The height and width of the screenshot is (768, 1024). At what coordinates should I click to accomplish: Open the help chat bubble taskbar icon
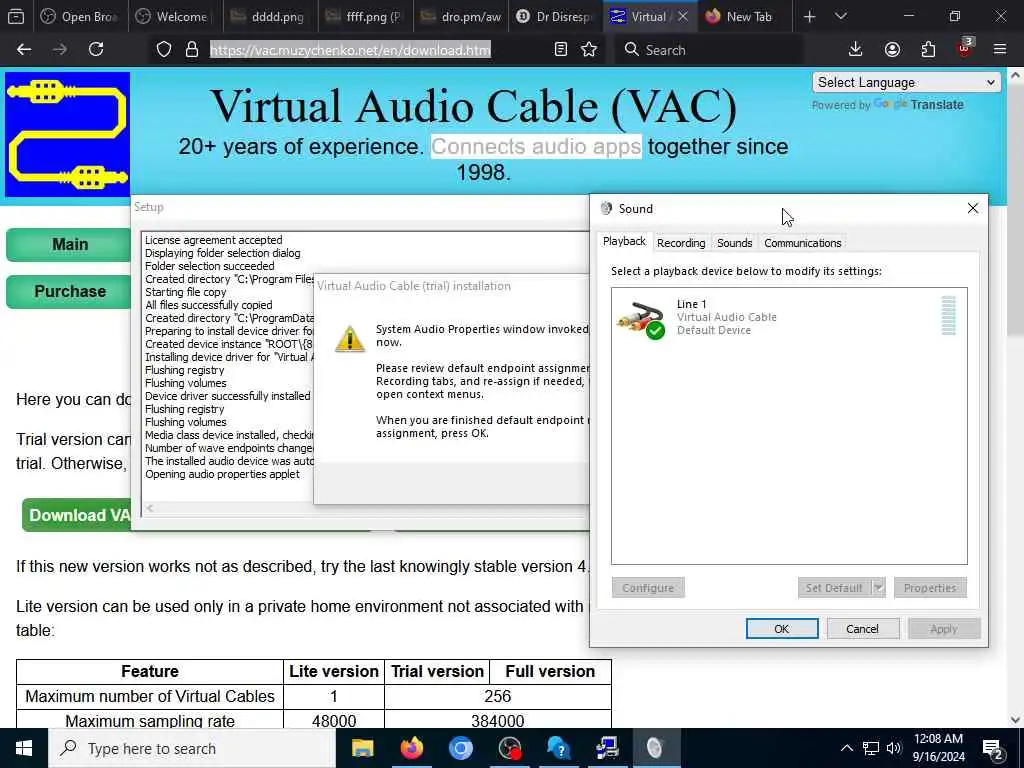558,748
